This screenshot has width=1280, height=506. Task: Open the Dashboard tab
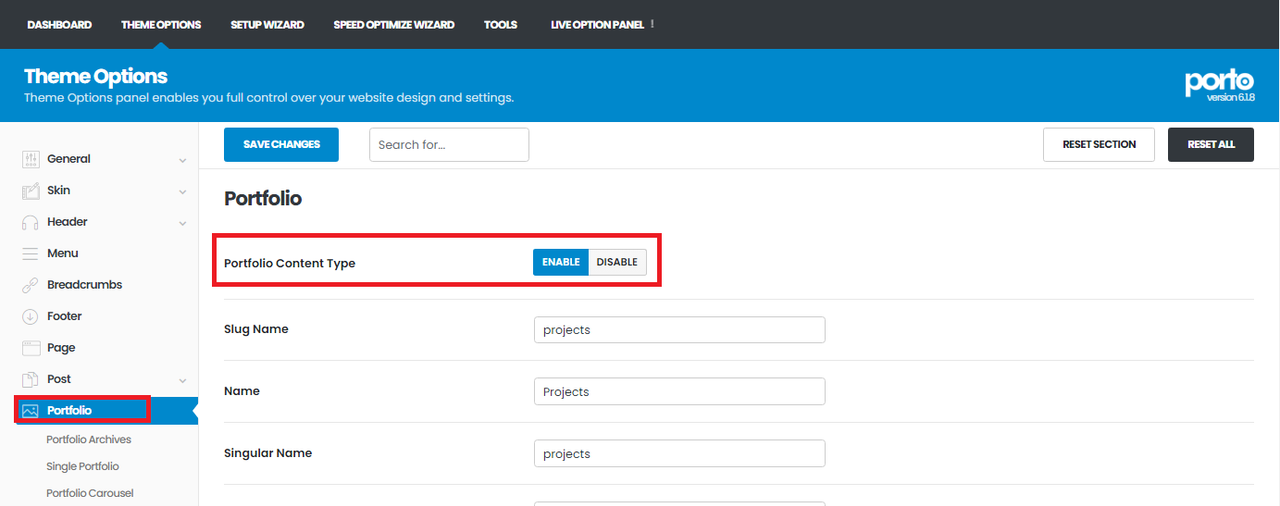pos(59,25)
